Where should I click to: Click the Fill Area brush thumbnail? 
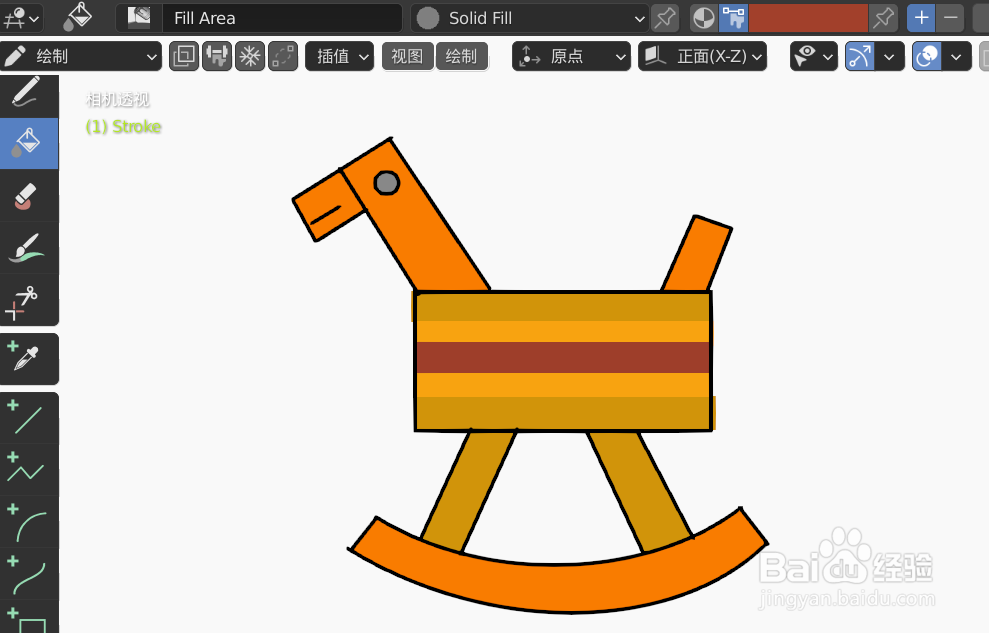(139, 18)
